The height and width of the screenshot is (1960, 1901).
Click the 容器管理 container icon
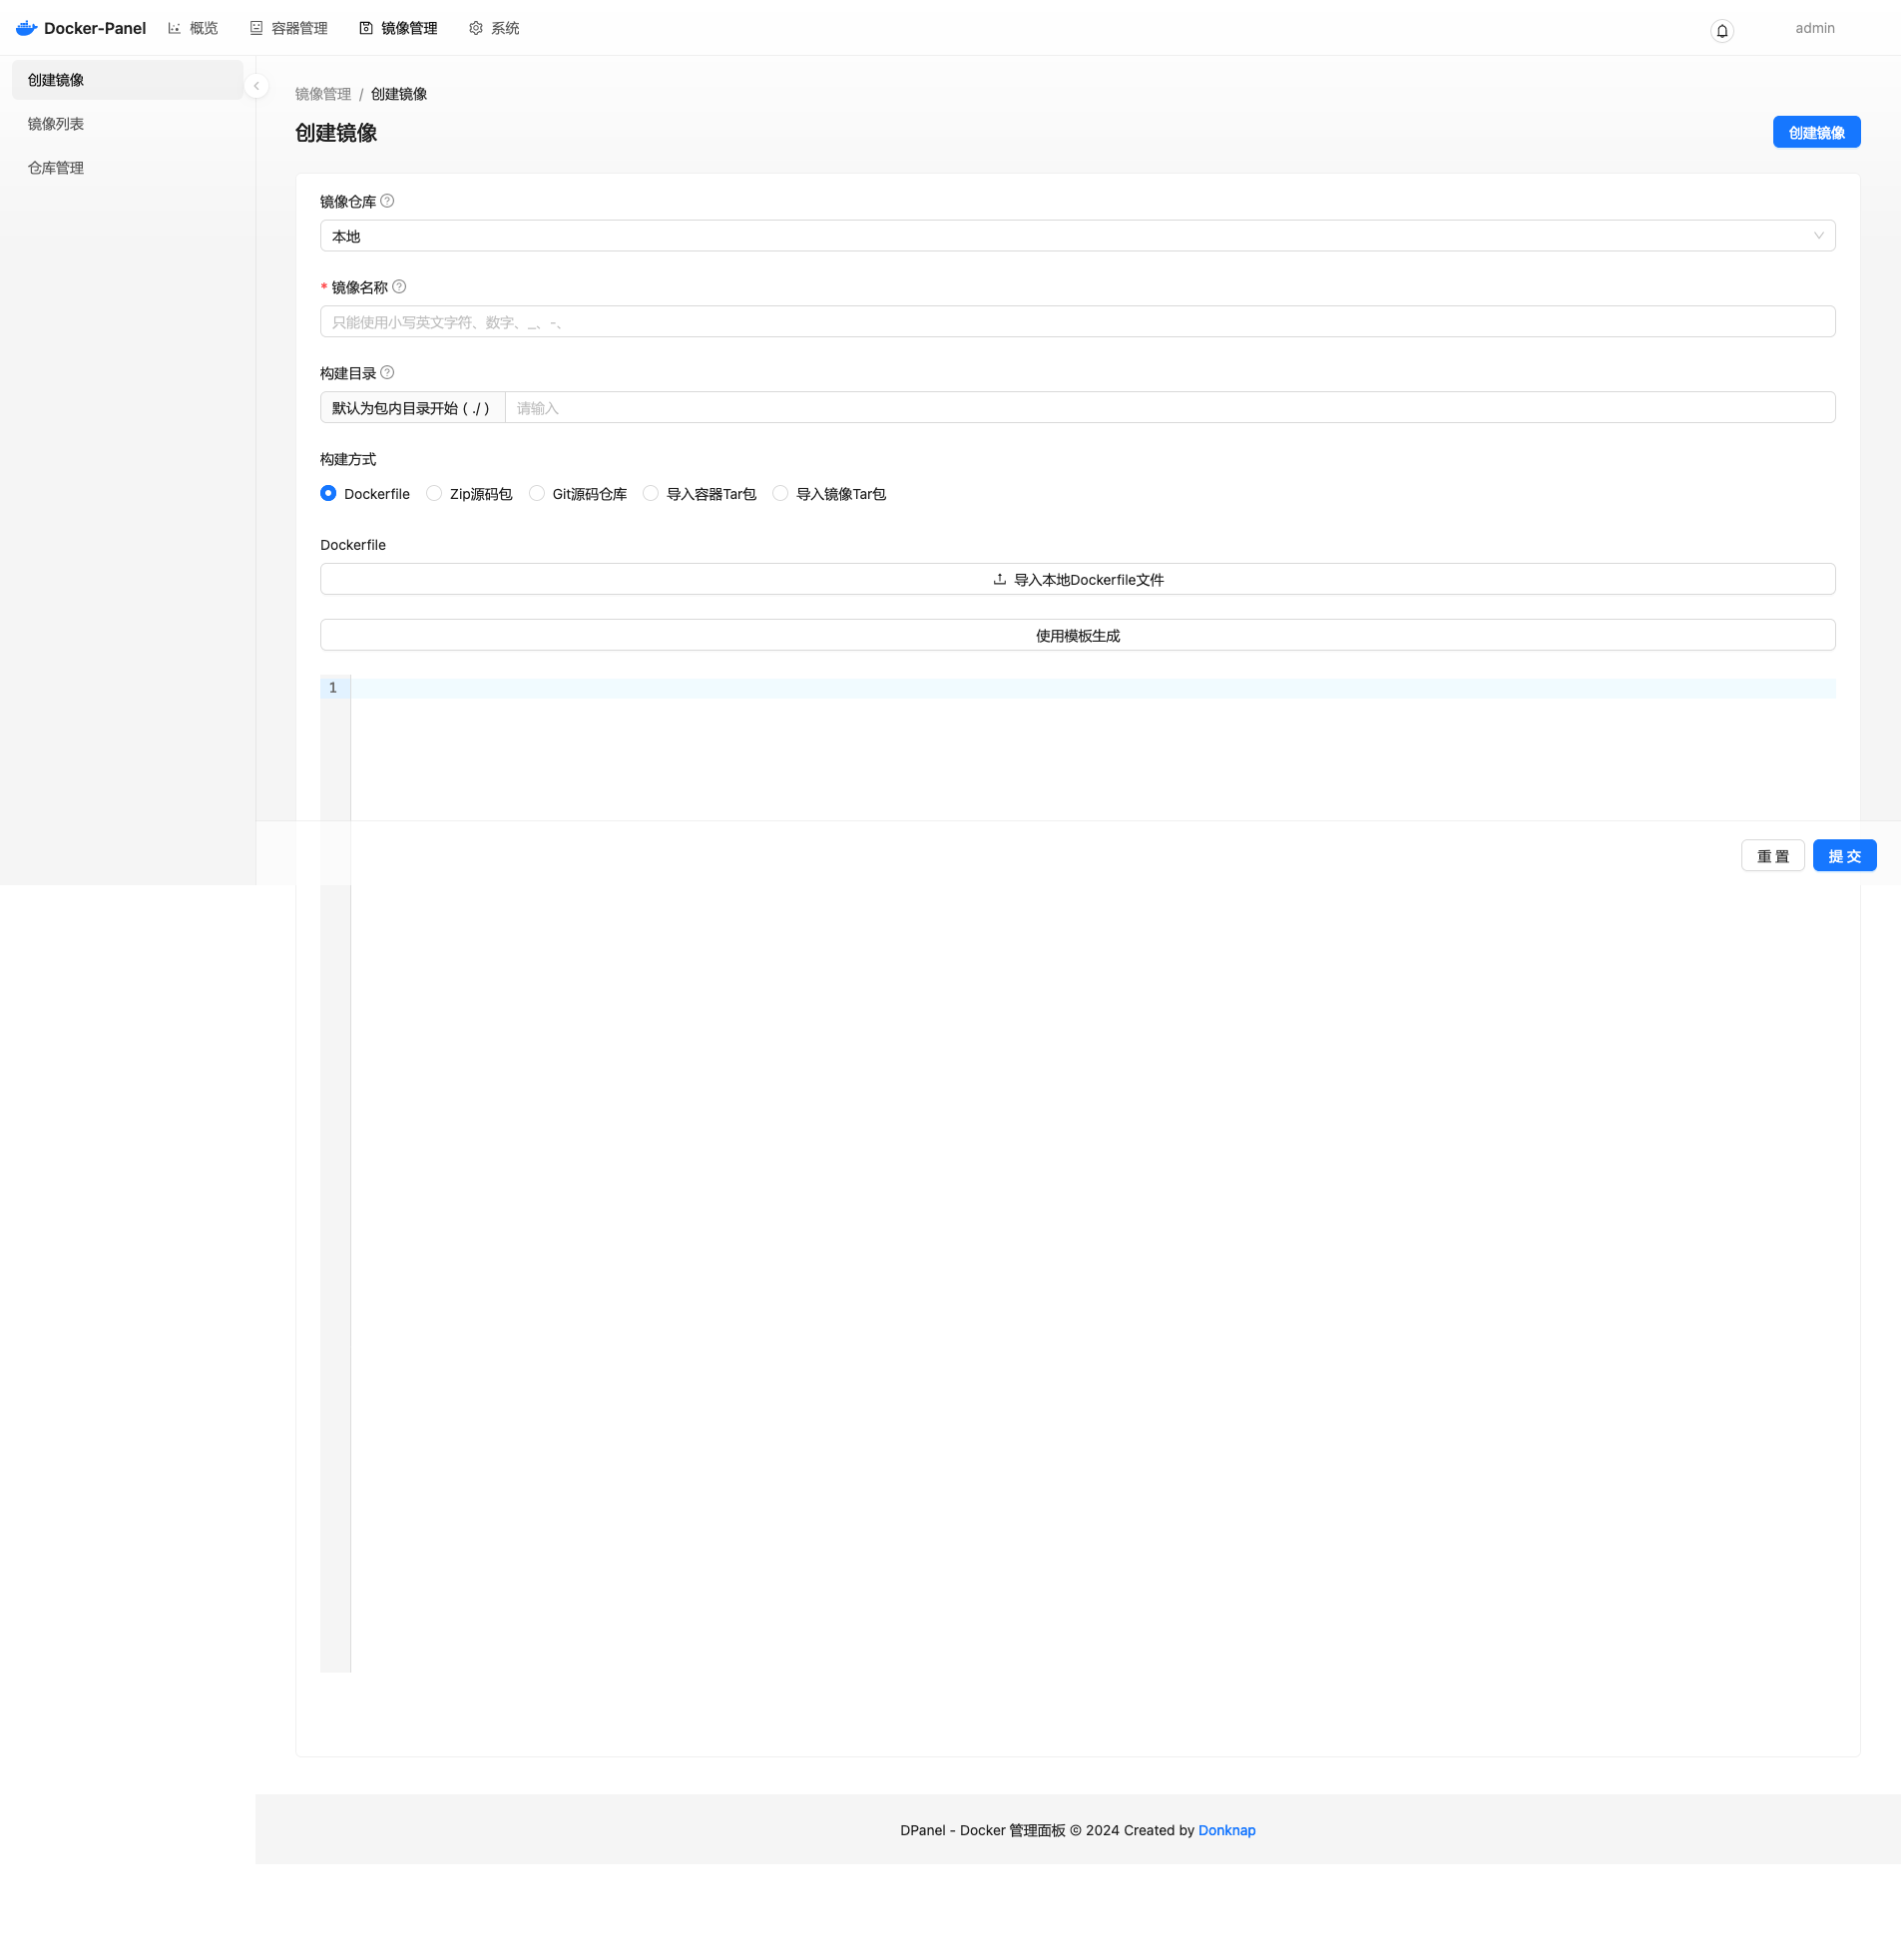click(255, 28)
